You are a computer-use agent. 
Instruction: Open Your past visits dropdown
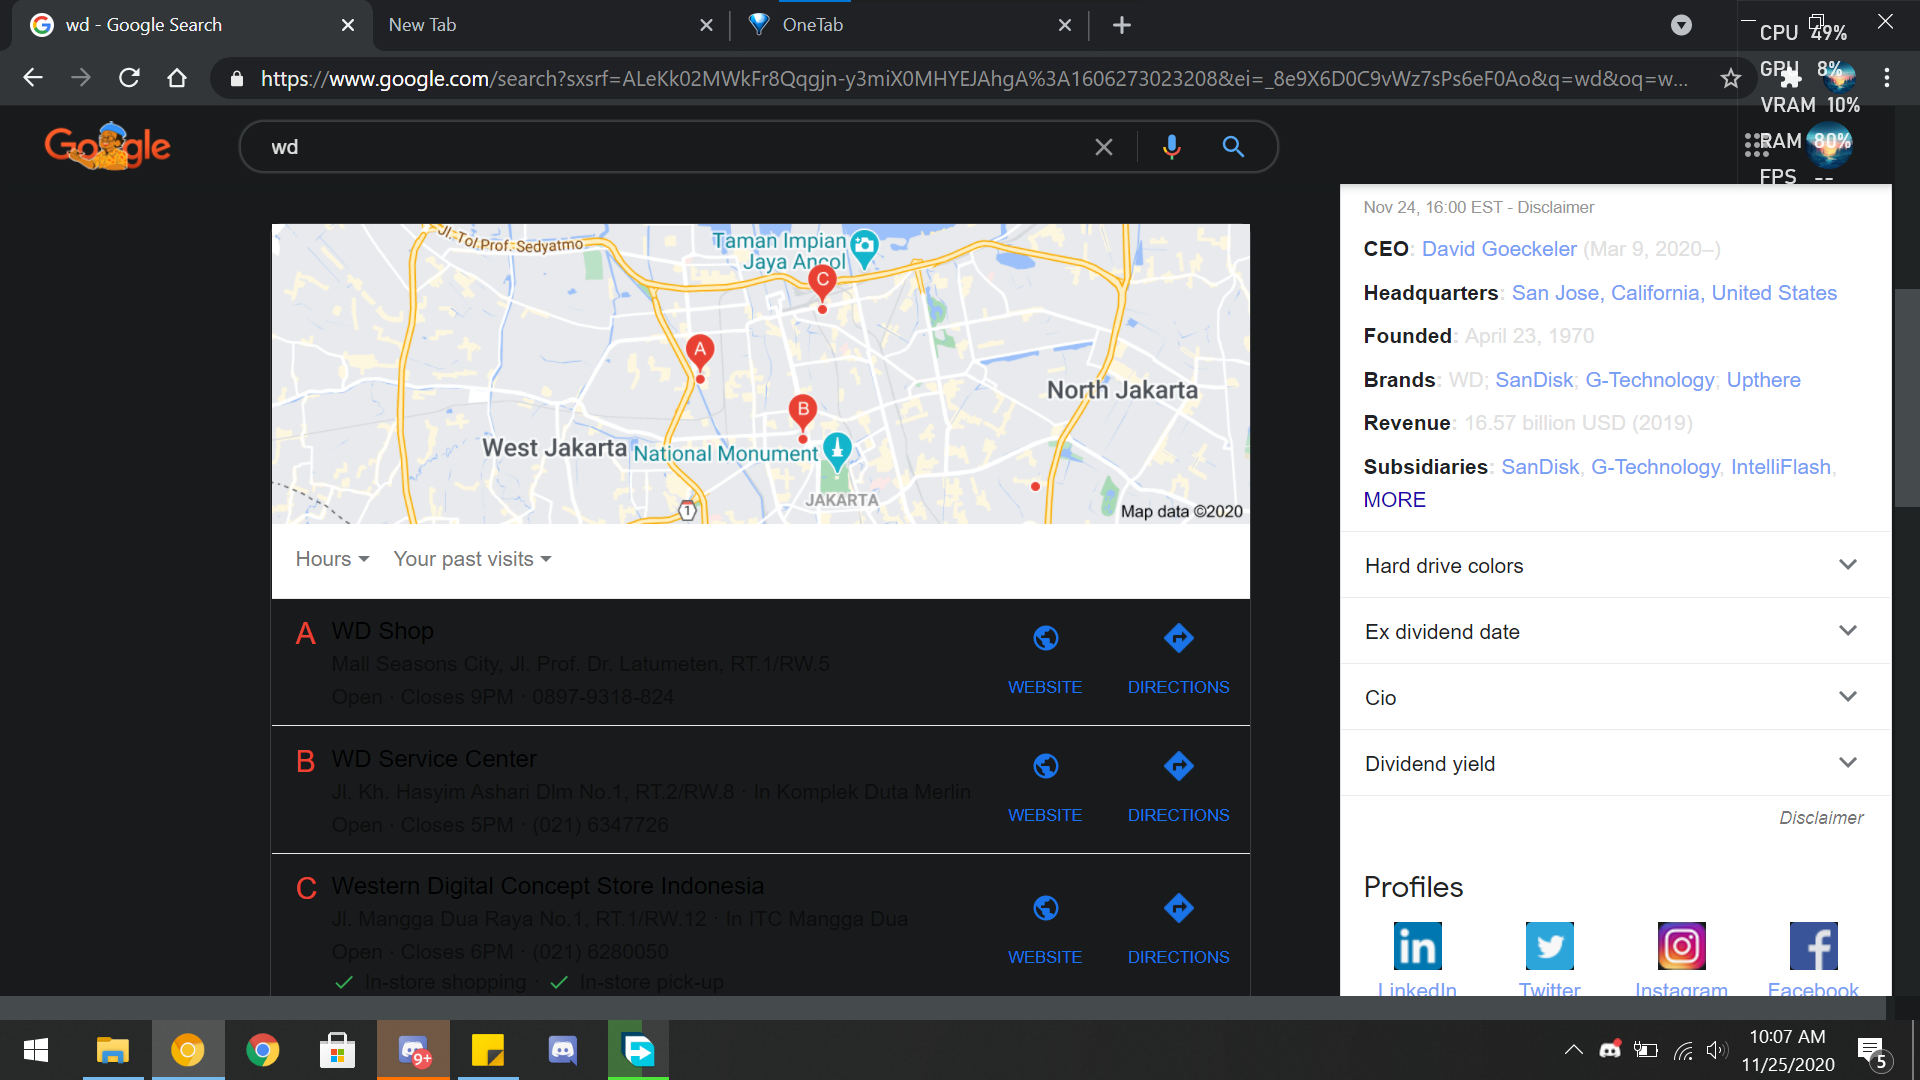[x=472, y=559]
